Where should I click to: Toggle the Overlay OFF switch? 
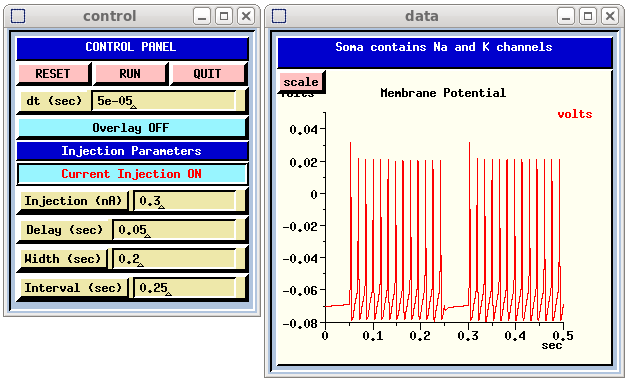coord(131,128)
